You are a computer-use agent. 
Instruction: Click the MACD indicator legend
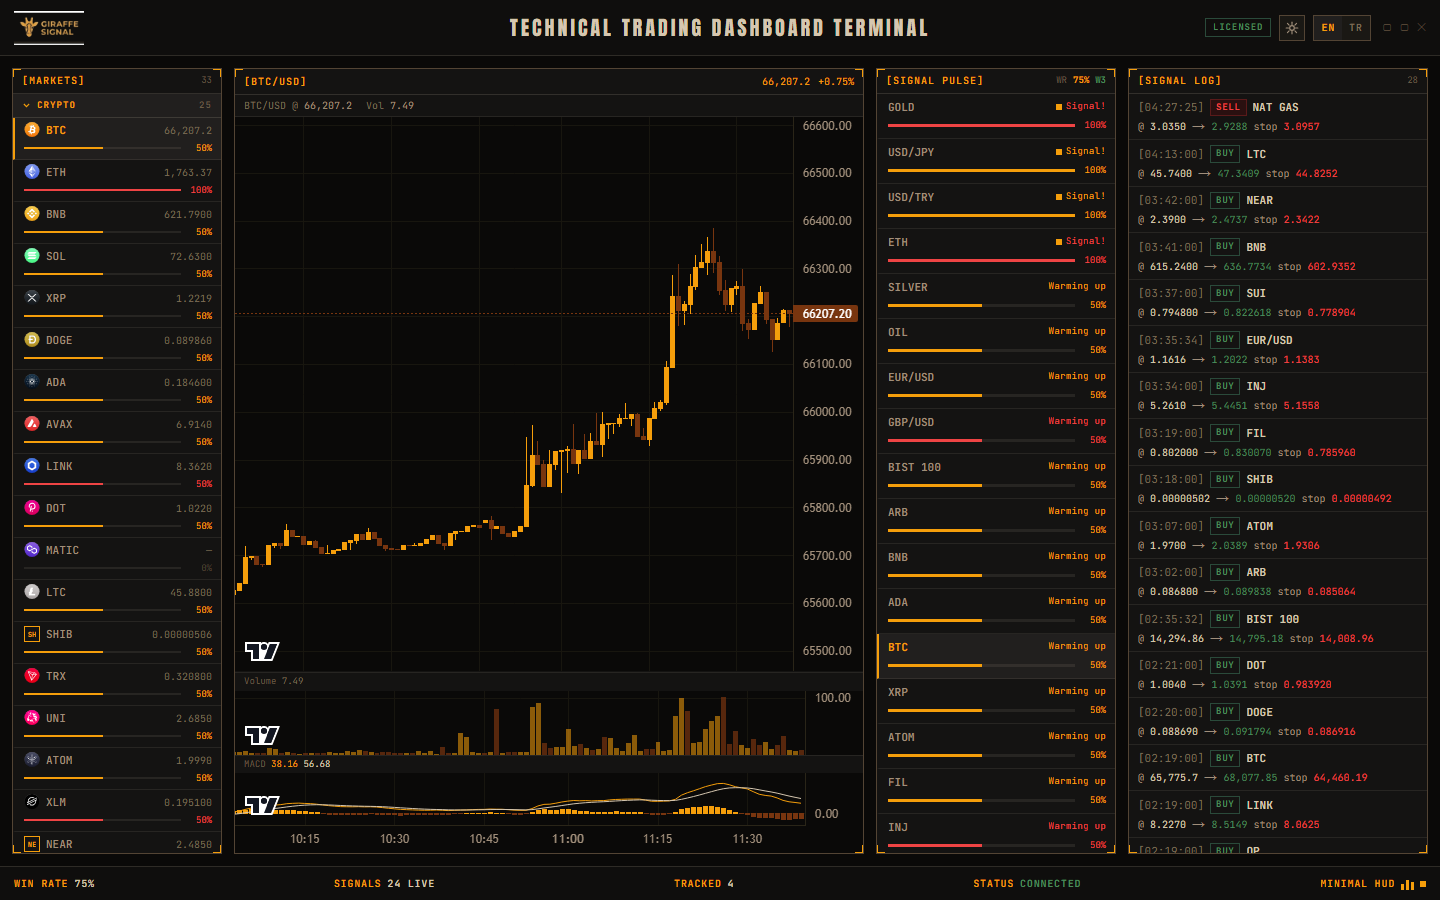[x=287, y=764]
